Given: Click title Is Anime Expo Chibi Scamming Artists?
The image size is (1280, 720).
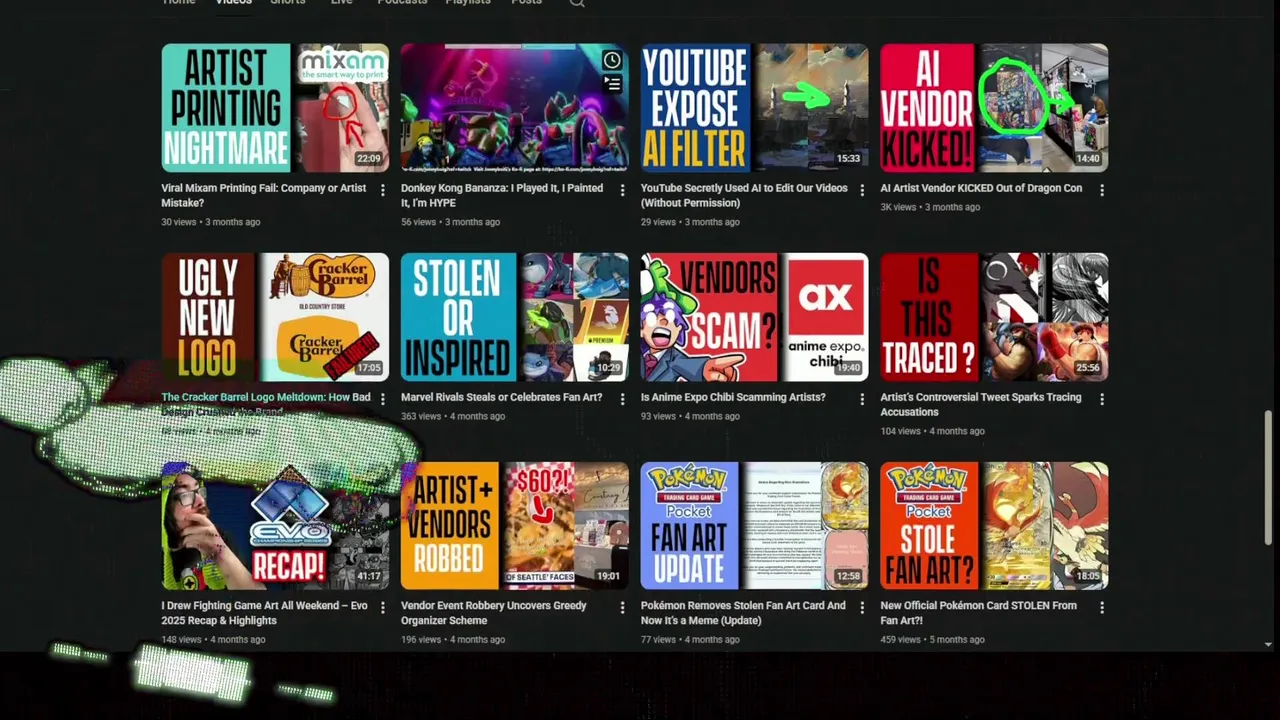Looking at the screenshot, I should click(733, 397).
